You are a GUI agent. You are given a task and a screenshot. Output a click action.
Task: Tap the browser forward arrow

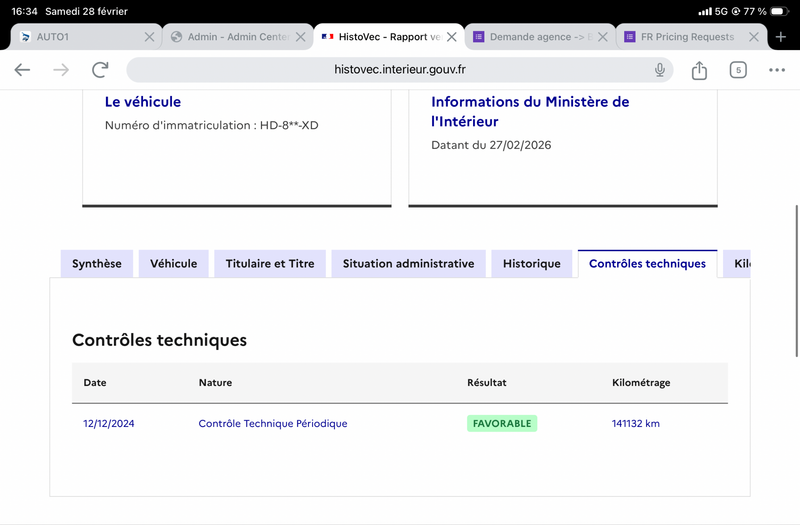pos(61,70)
